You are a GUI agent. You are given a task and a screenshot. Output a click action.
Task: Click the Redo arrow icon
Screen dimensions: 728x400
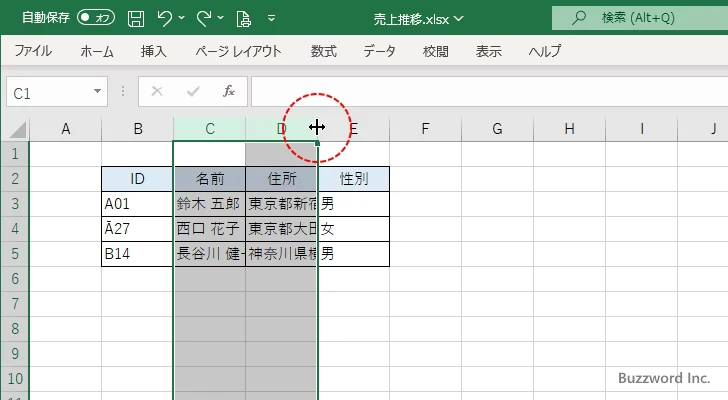point(203,18)
